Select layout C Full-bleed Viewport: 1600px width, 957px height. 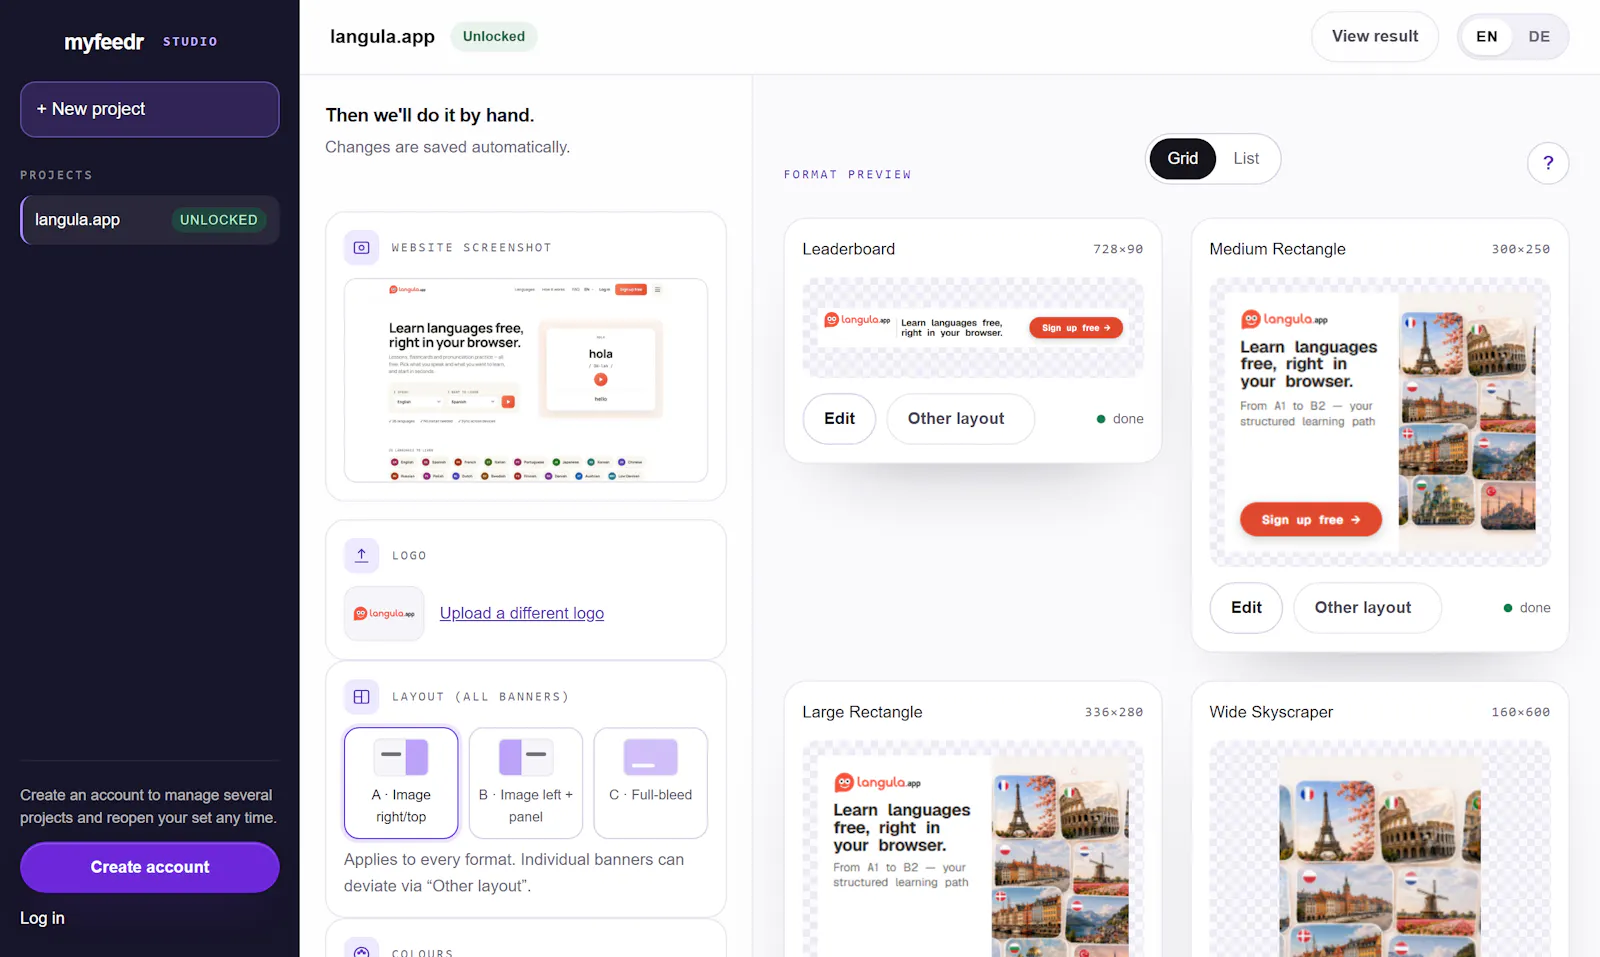pyautogui.click(x=651, y=783)
